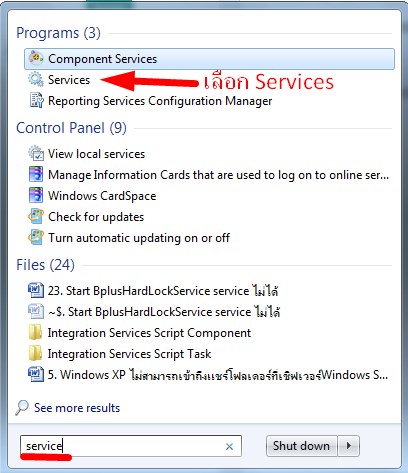This screenshot has width=408, height=473.
Task: Expand the Programs (3) results group
Action: click(x=58, y=33)
